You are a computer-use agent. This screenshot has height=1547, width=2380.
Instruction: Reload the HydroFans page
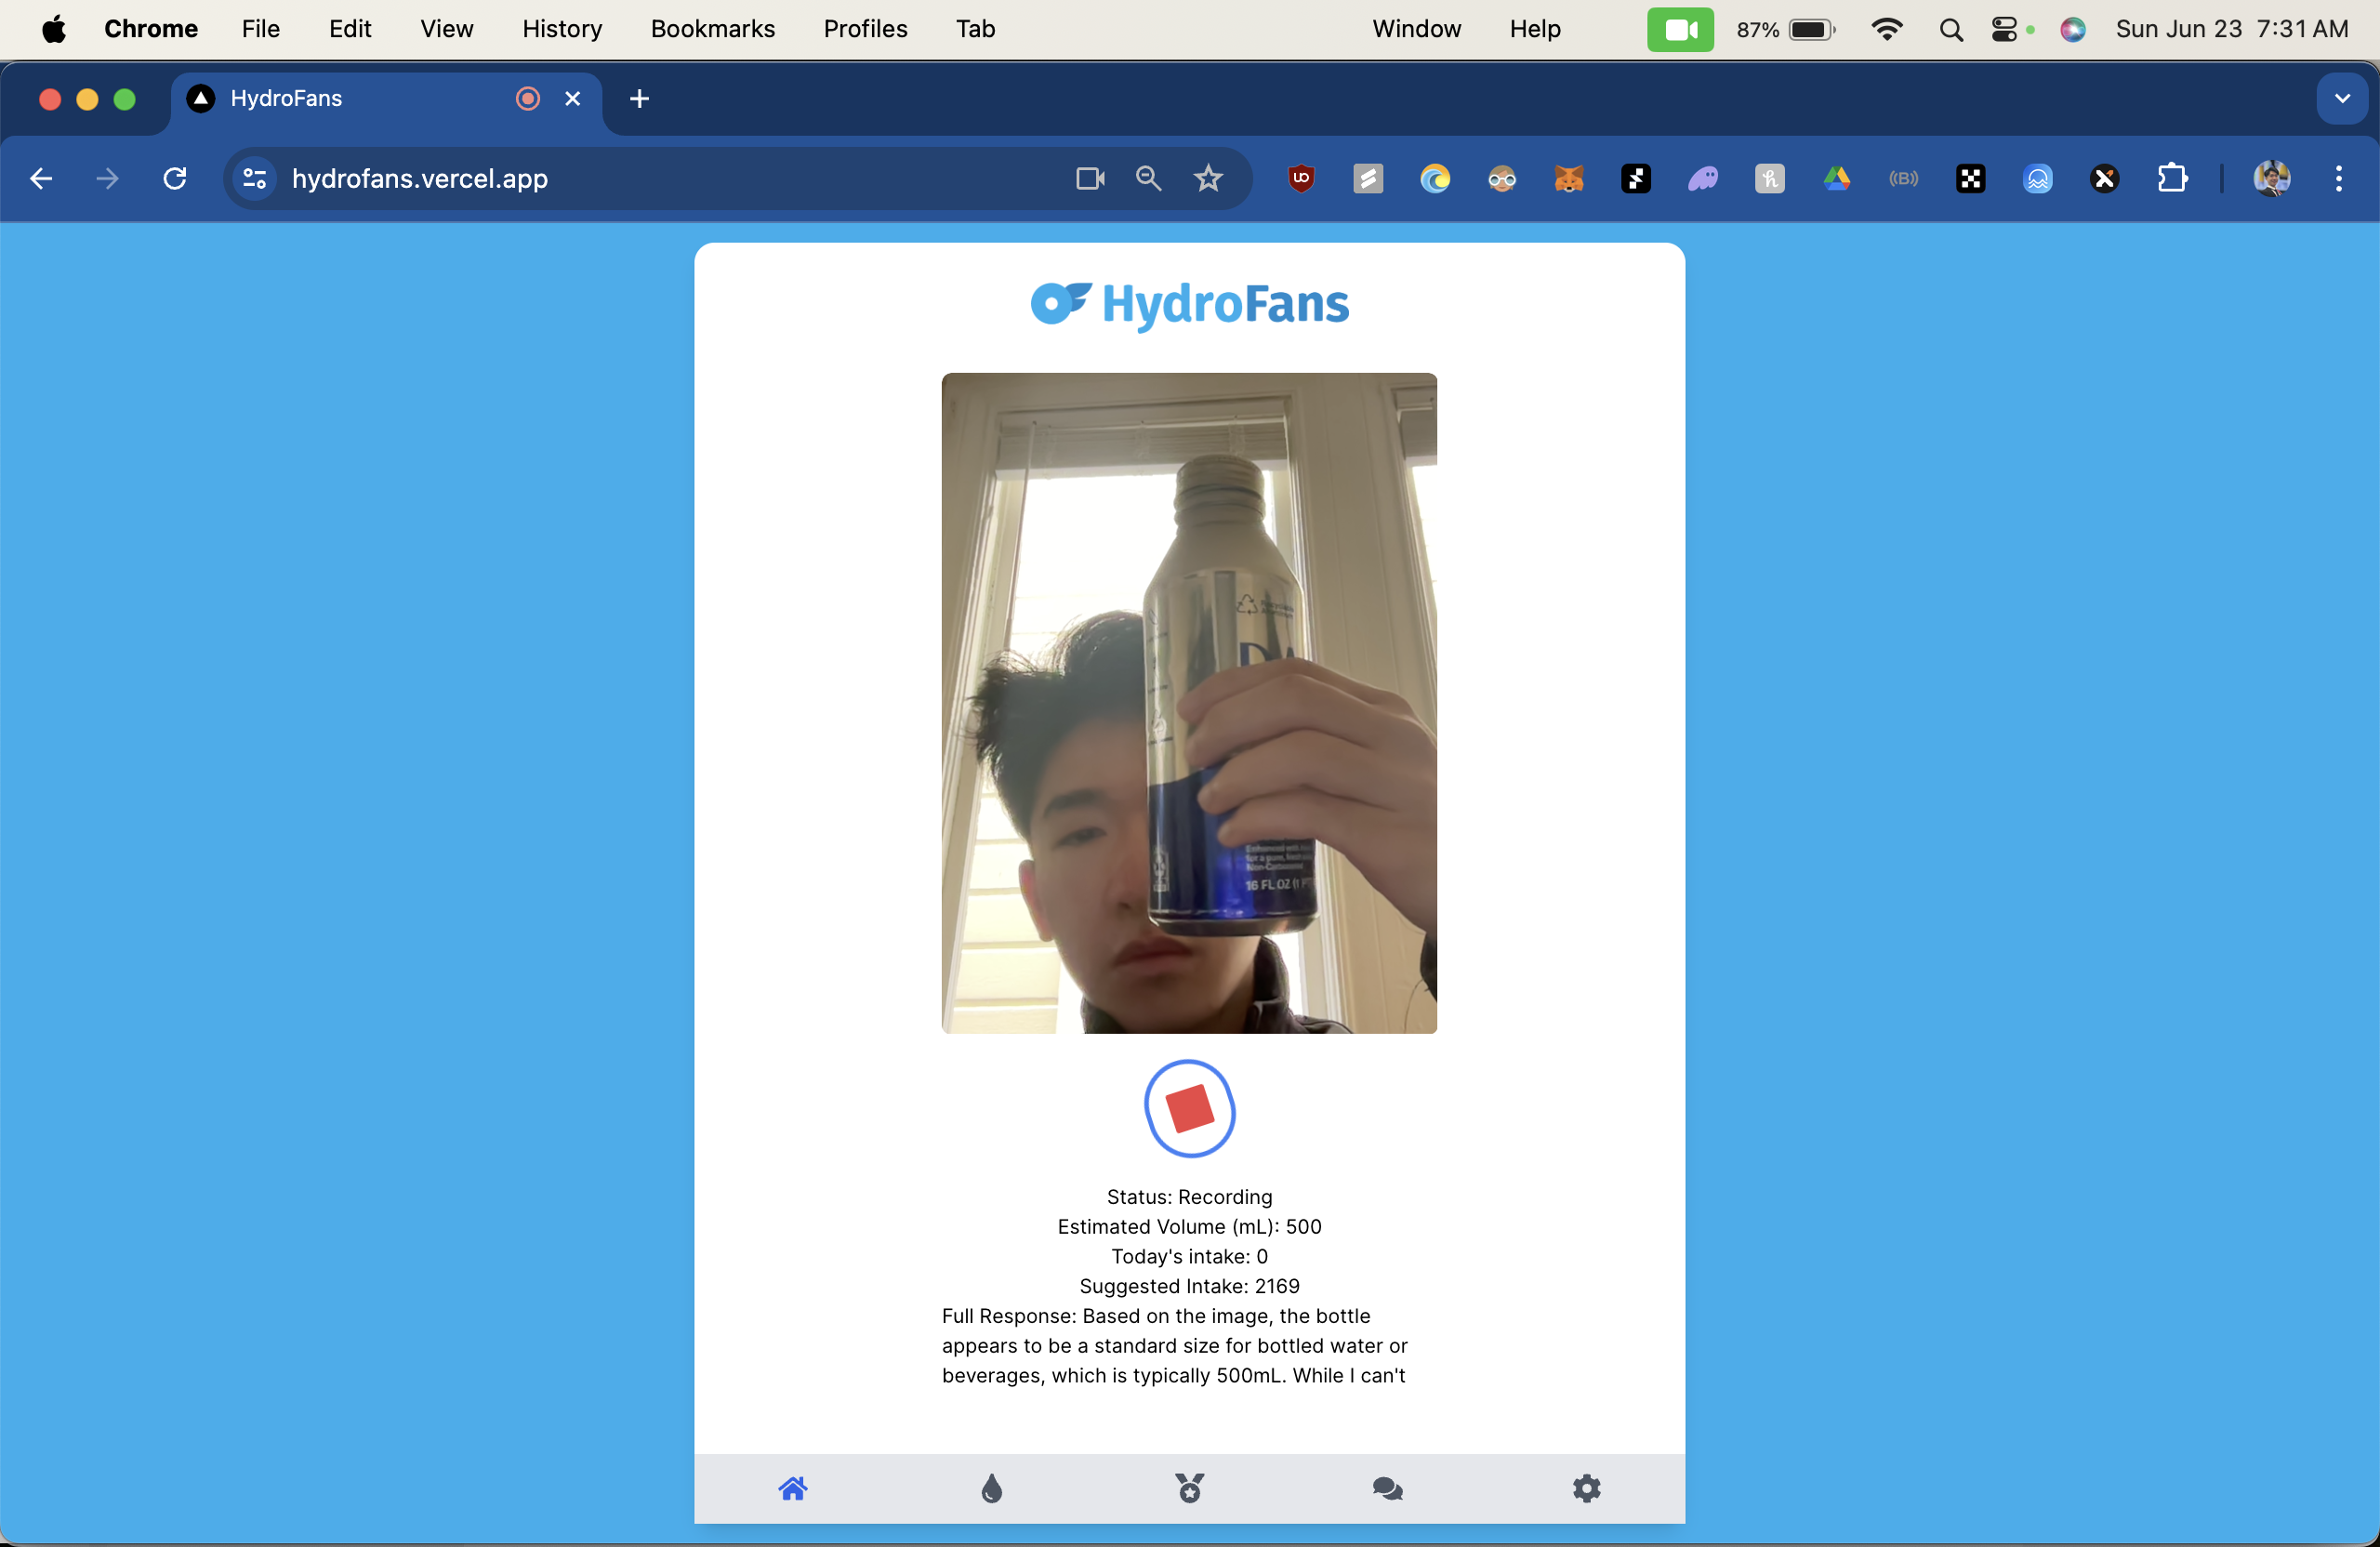click(175, 179)
